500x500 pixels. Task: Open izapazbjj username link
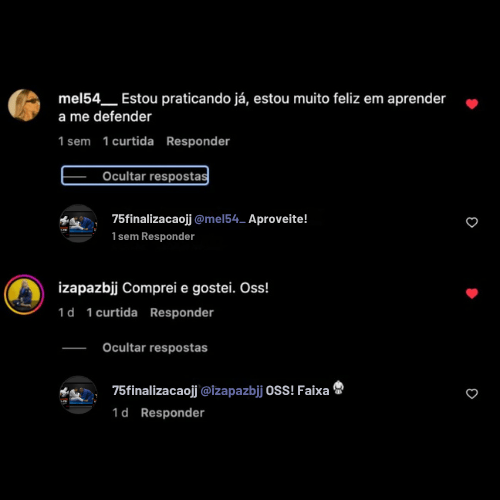click(x=88, y=288)
